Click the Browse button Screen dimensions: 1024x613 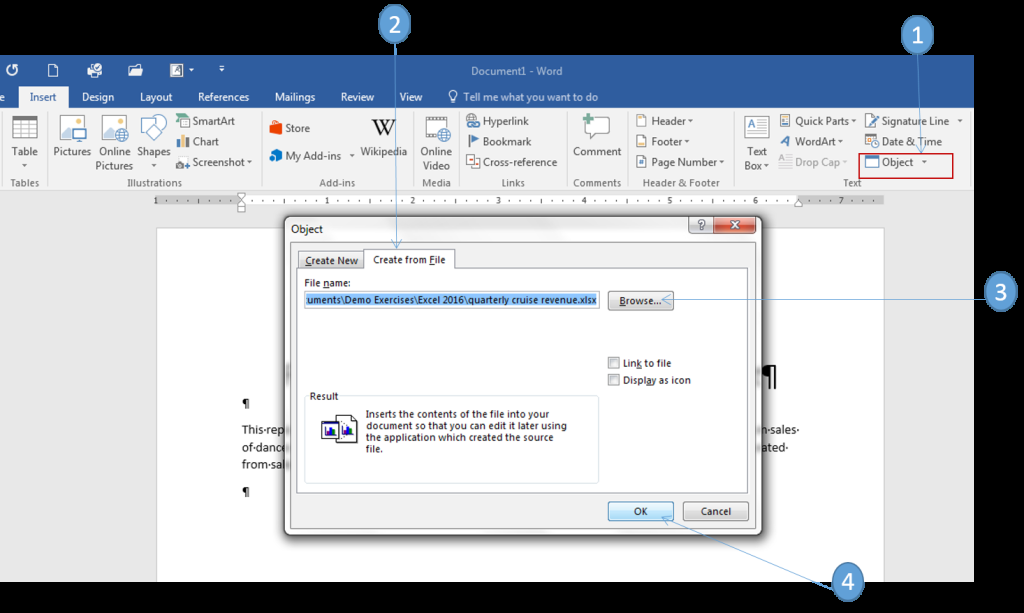coord(640,300)
